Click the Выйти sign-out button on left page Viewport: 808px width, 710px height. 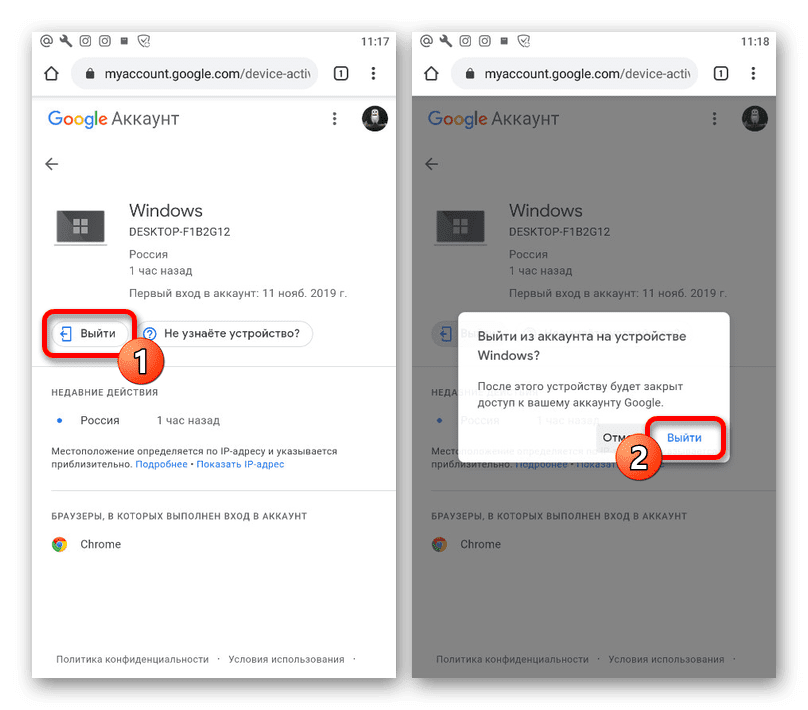90,334
